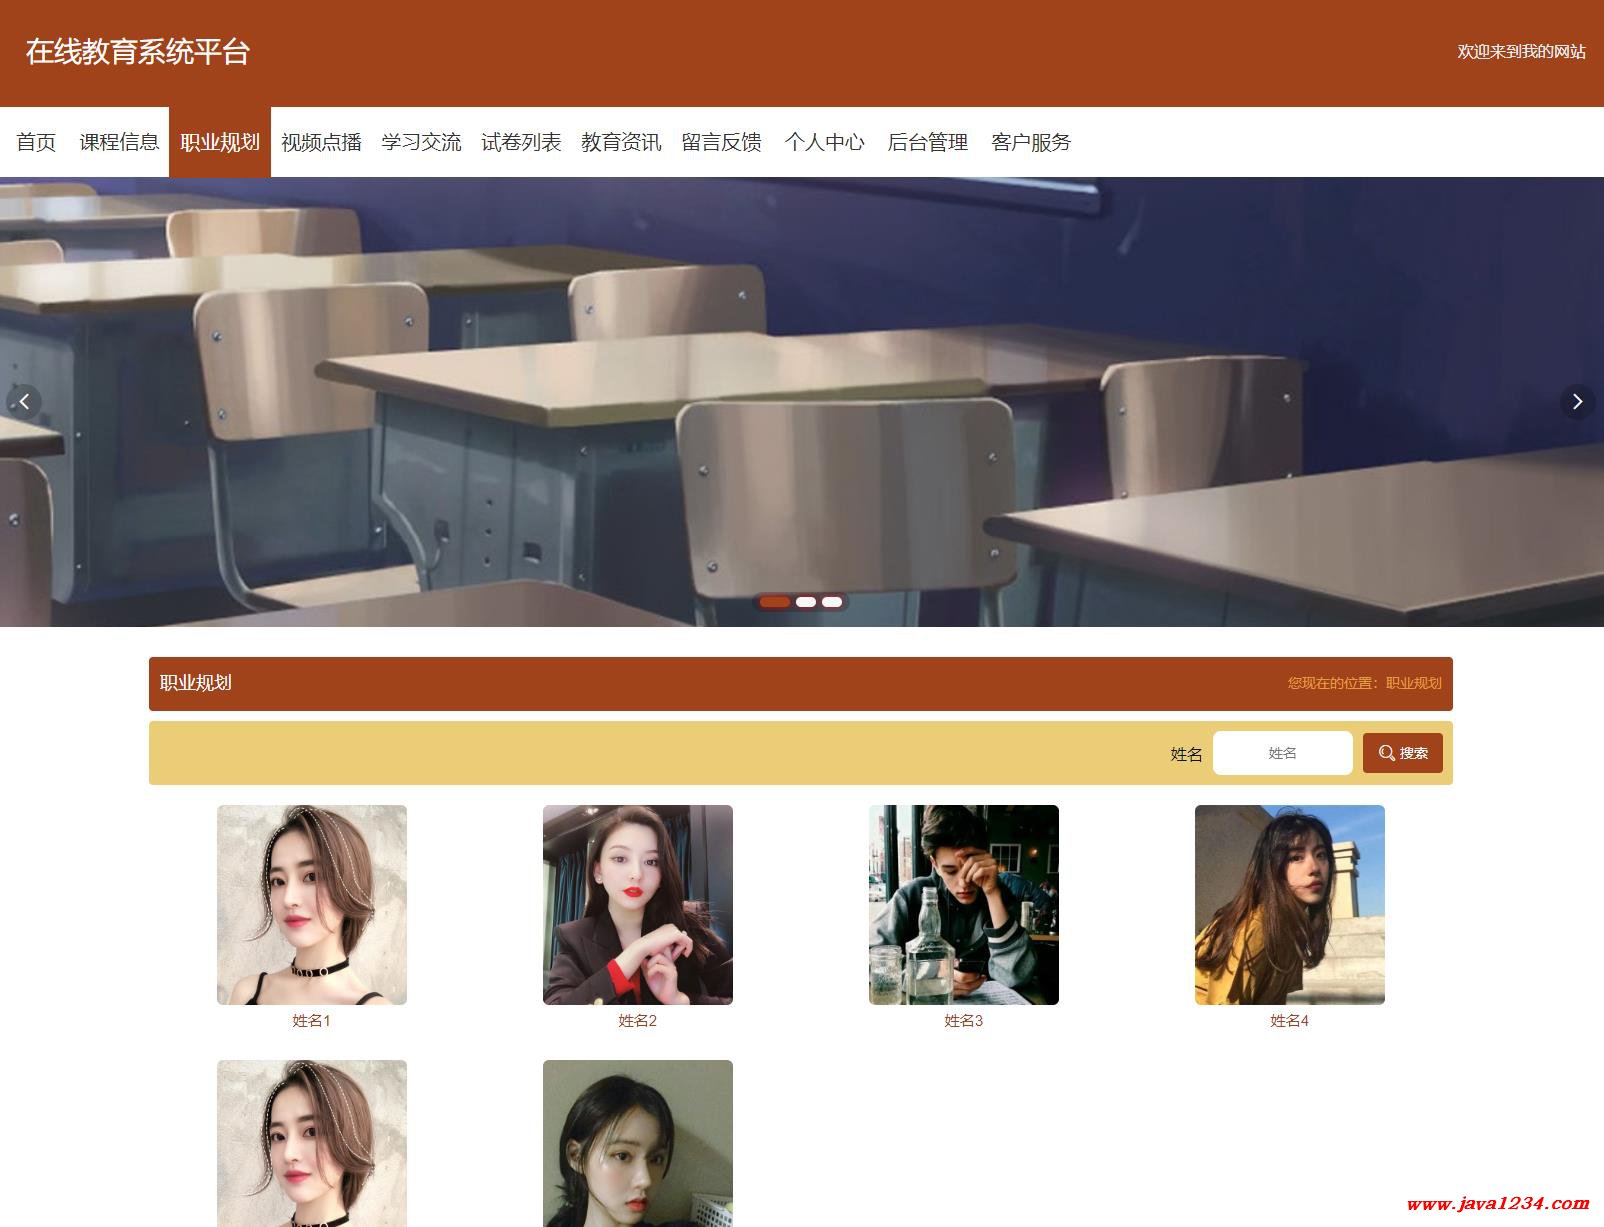Open the 教育资讯 nav item
1604x1227 pixels.
[x=621, y=142]
